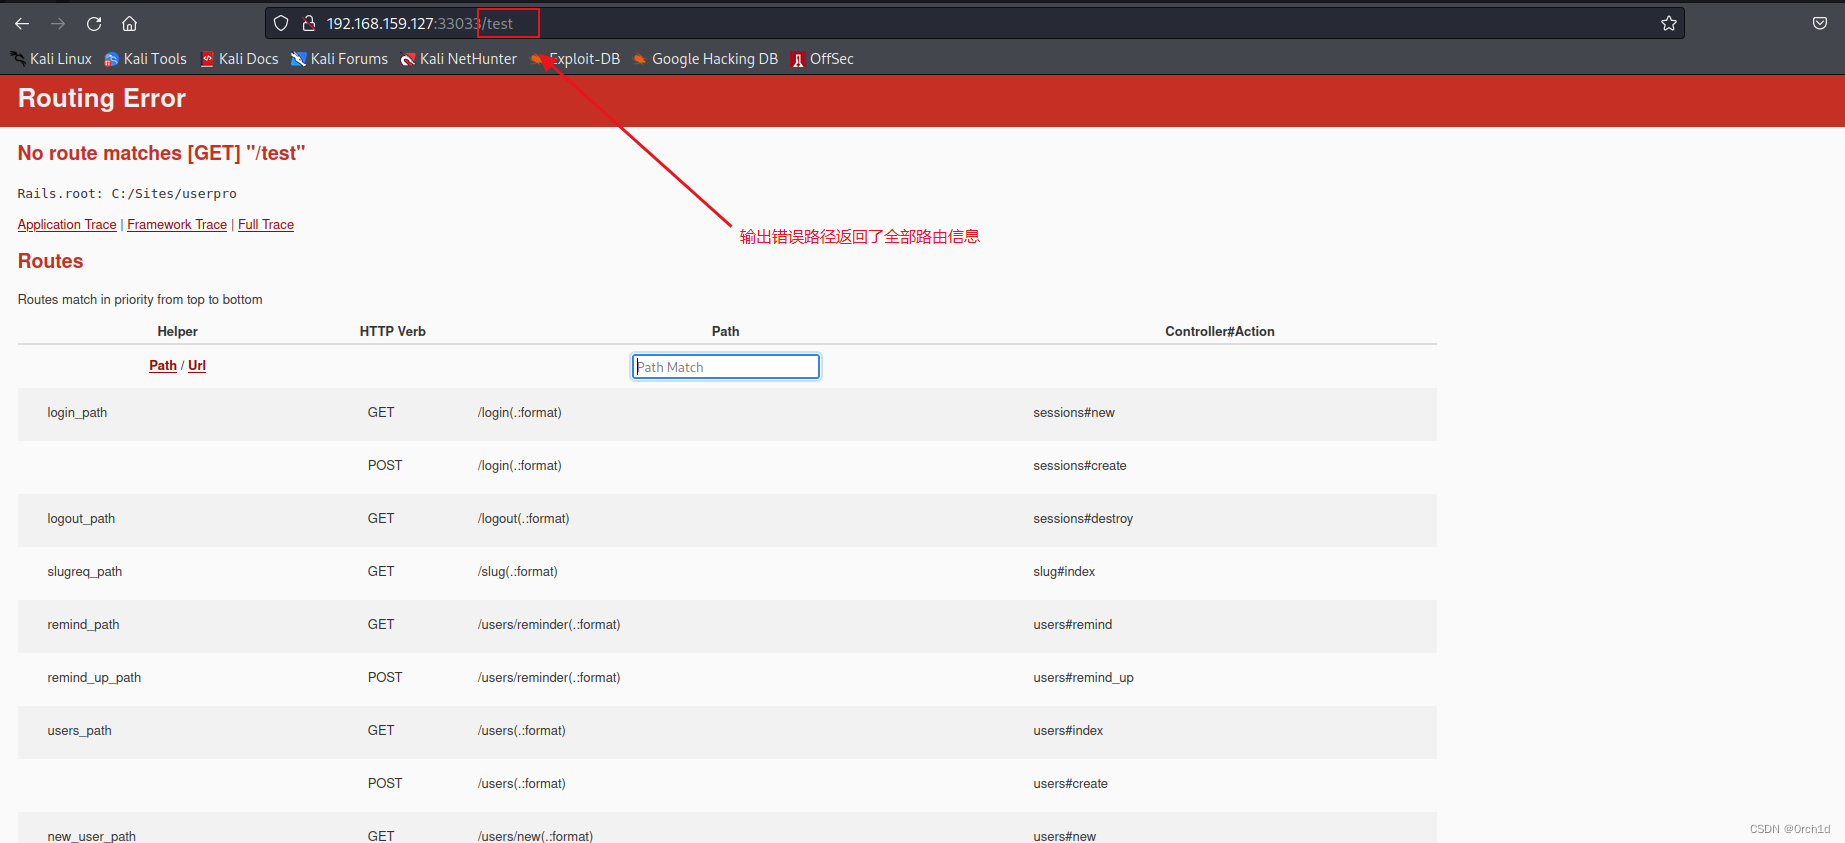Open the Google Hacking DB bookmark
This screenshot has height=843, width=1845.
[x=705, y=59]
